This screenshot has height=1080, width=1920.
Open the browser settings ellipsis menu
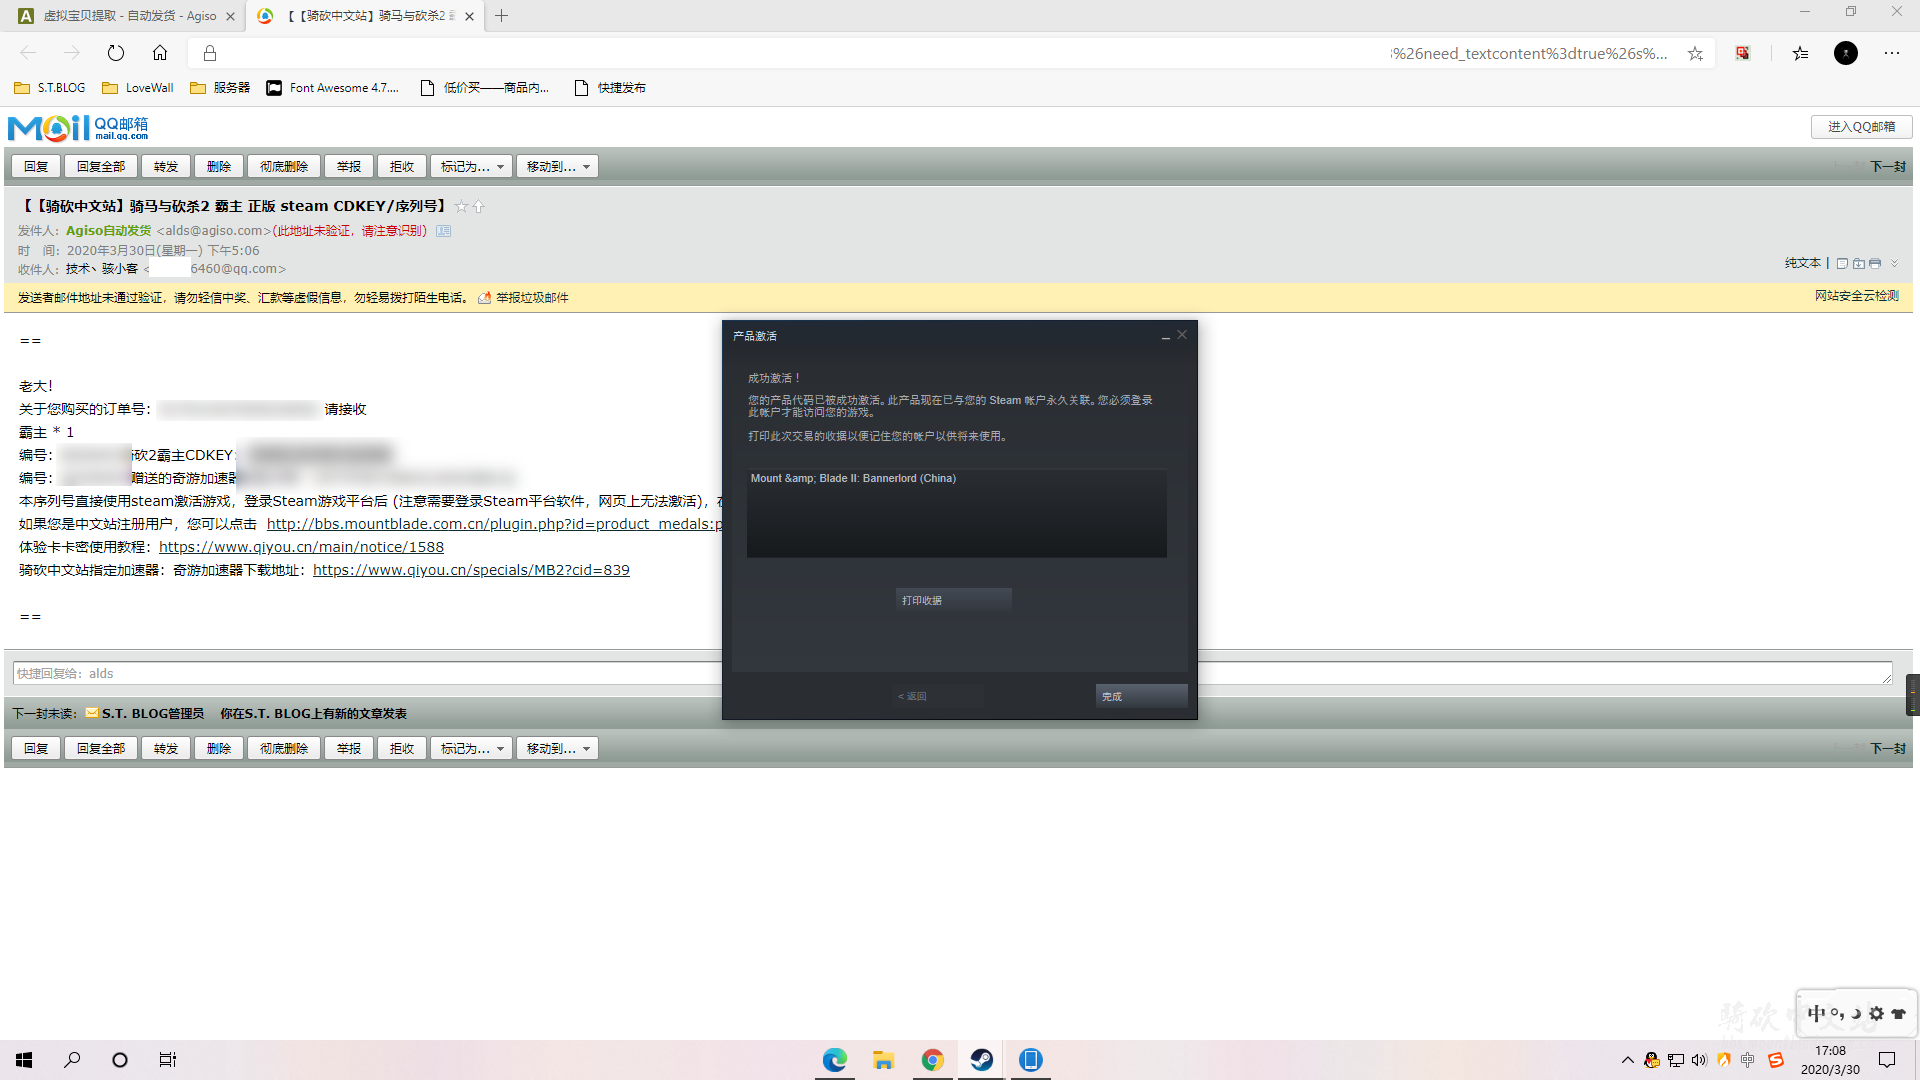[x=1892, y=53]
